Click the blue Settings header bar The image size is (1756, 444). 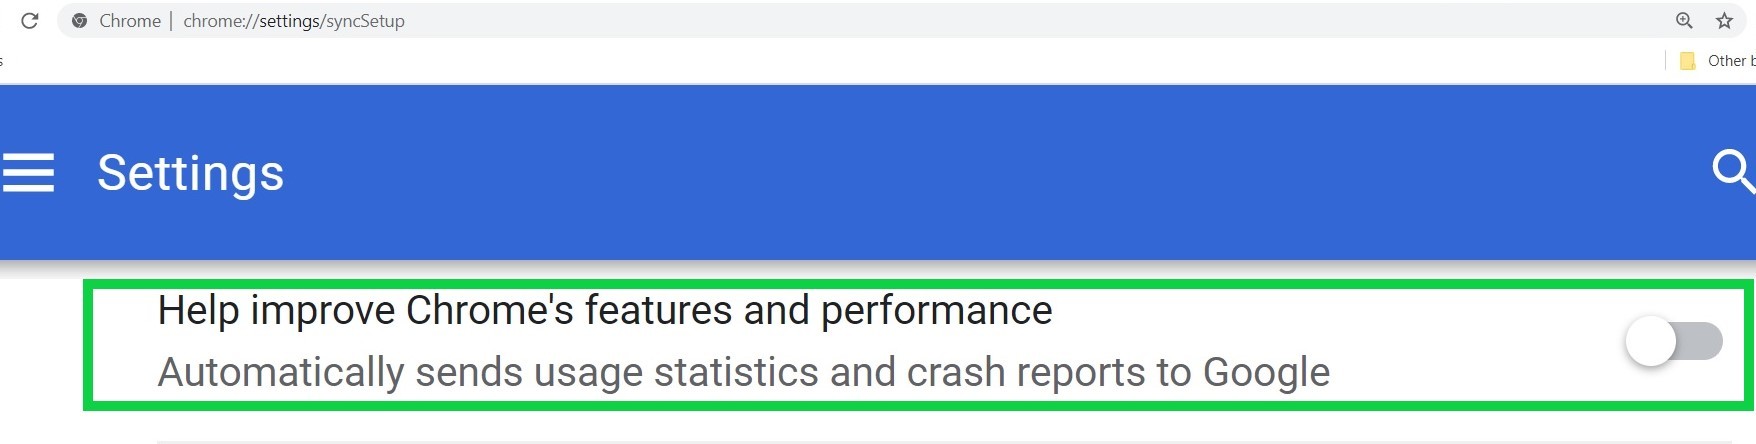[900, 172]
